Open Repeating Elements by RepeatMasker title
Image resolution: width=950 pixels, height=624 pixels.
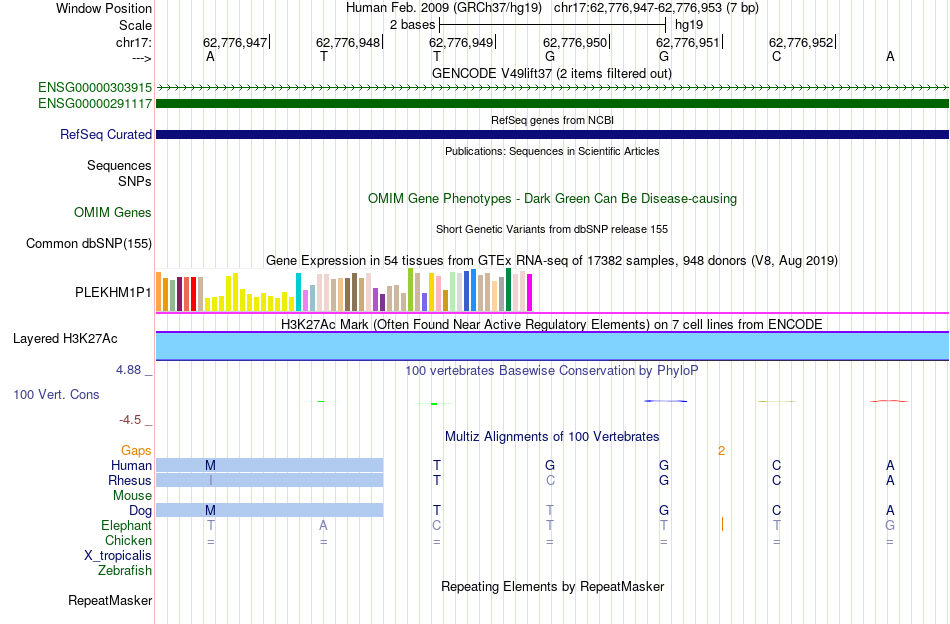pyautogui.click(x=552, y=586)
